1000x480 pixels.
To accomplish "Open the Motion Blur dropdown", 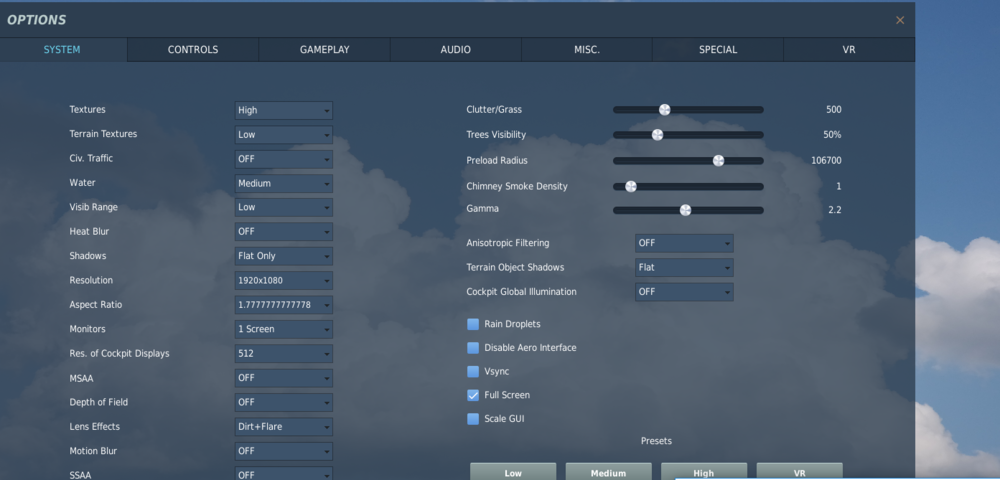I will coord(283,451).
